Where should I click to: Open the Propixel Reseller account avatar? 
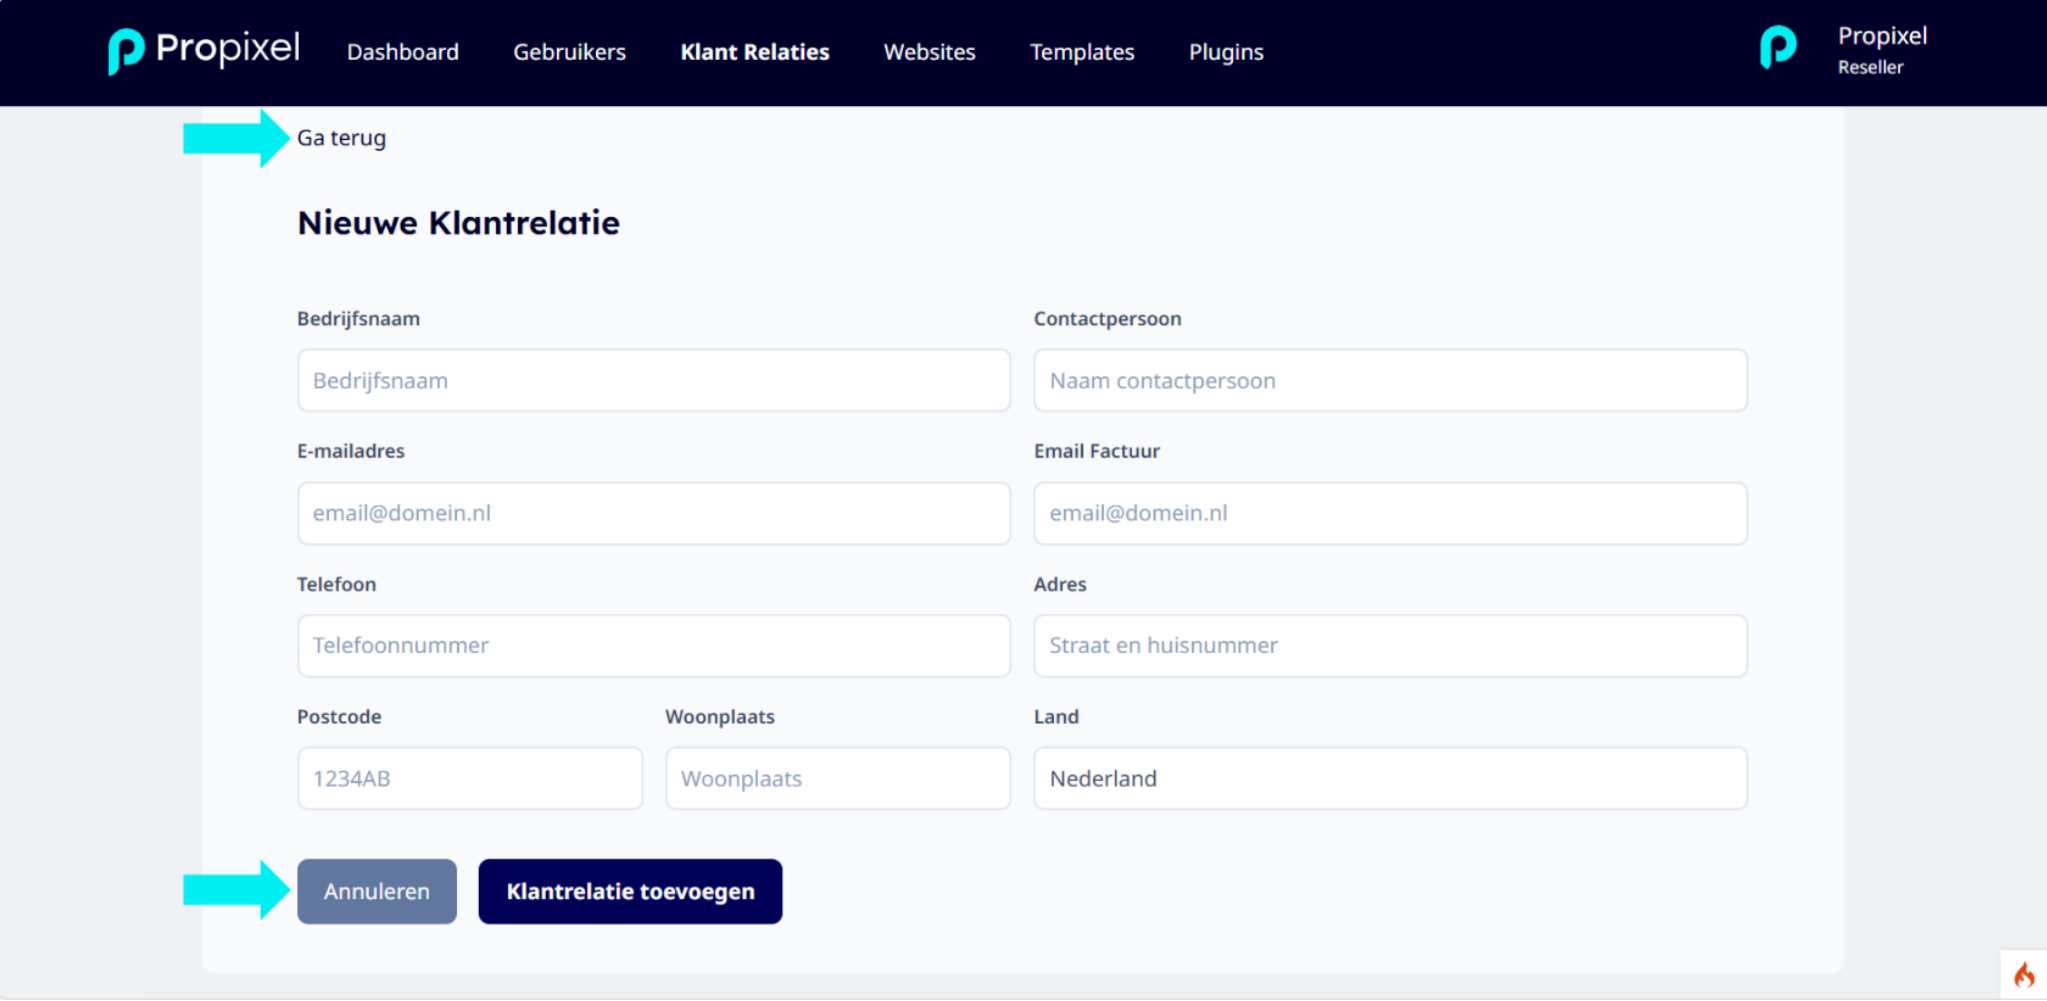(1778, 48)
